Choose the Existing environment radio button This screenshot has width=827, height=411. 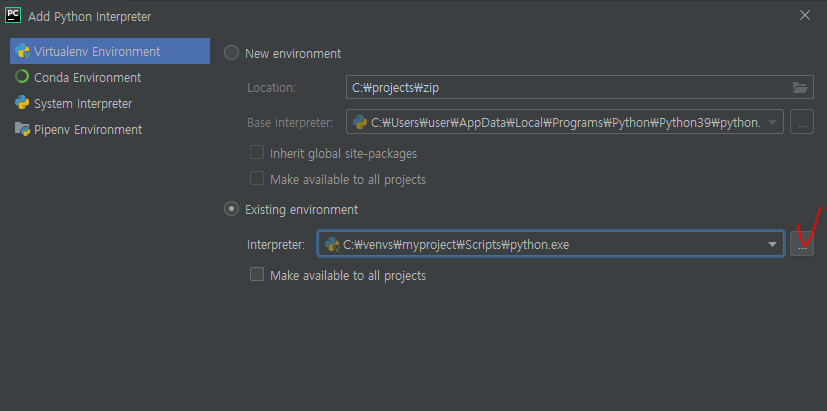tap(232, 209)
